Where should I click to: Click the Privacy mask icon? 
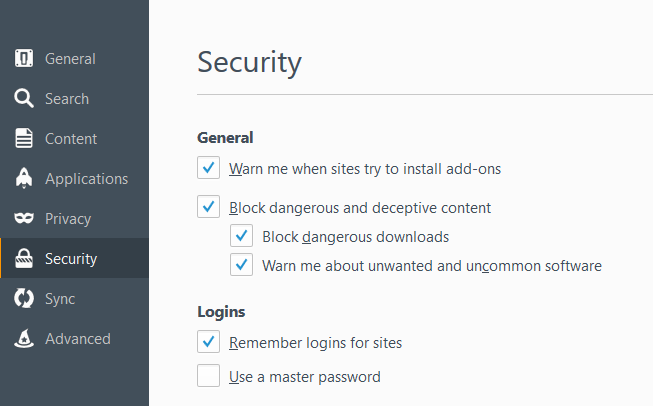(24, 219)
